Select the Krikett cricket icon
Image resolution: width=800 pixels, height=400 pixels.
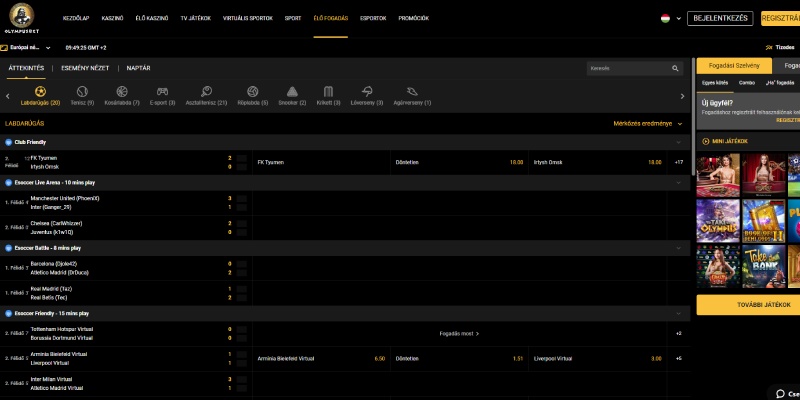click(x=328, y=92)
